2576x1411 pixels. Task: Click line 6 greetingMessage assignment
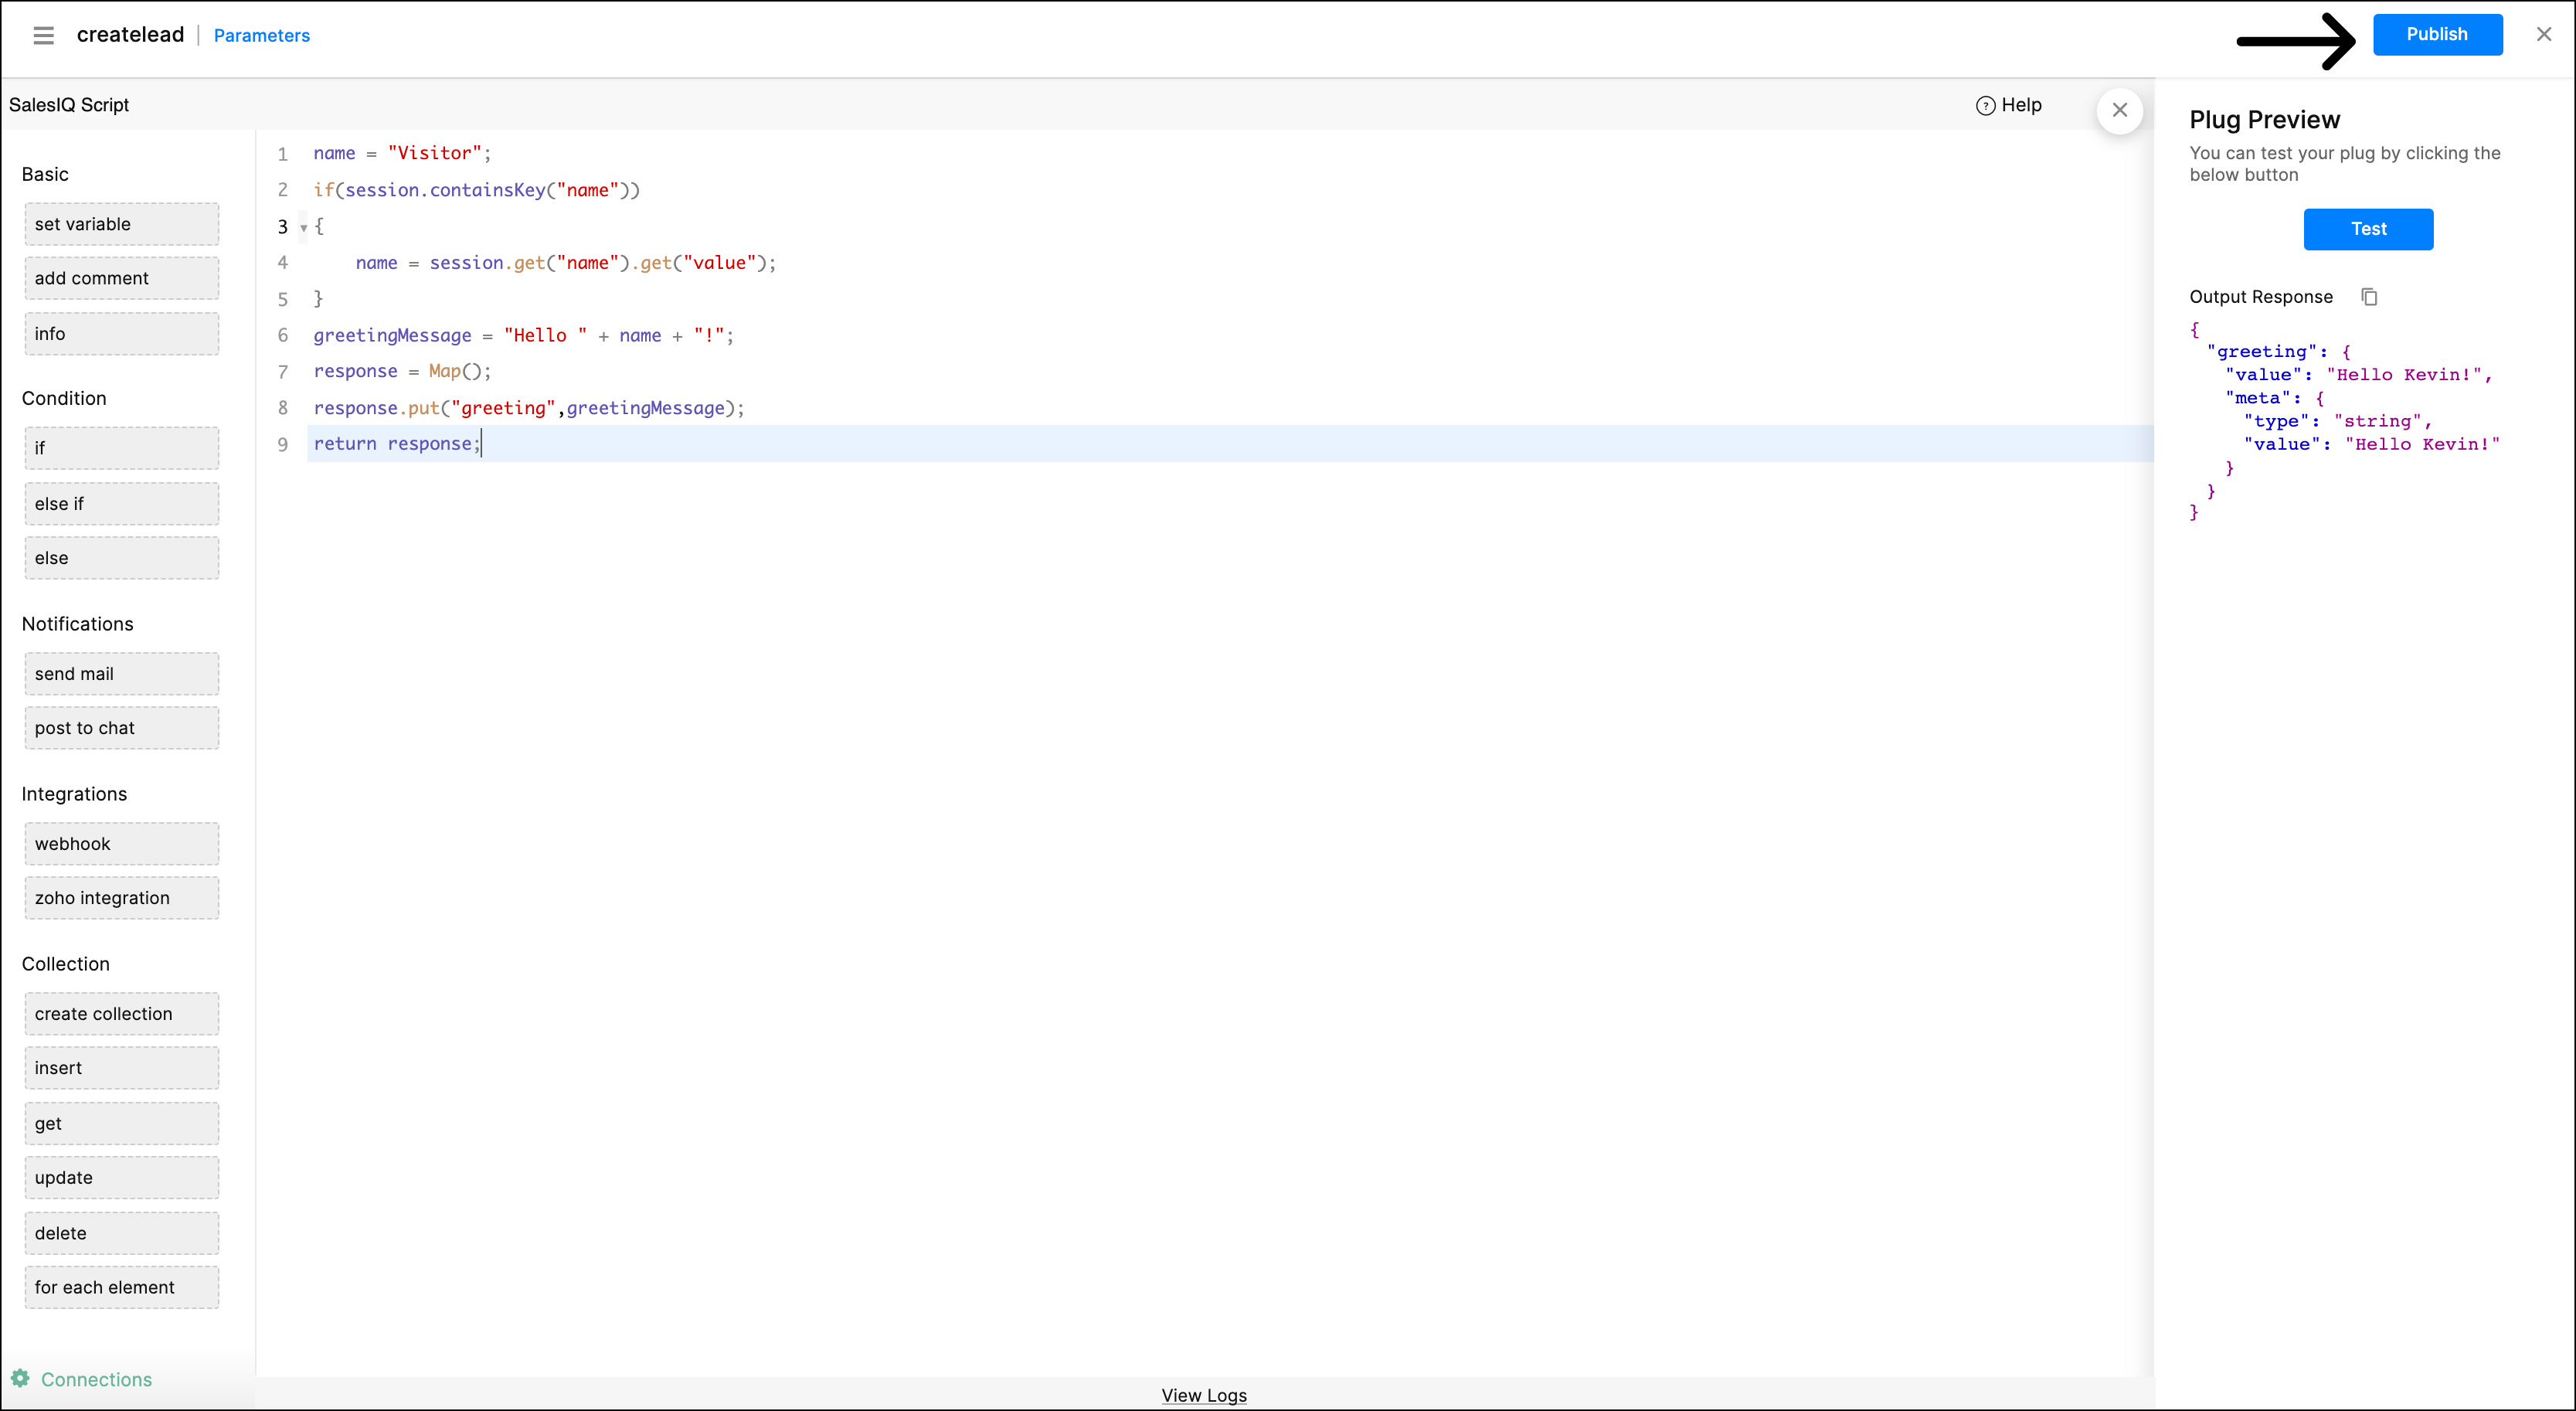(523, 336)
